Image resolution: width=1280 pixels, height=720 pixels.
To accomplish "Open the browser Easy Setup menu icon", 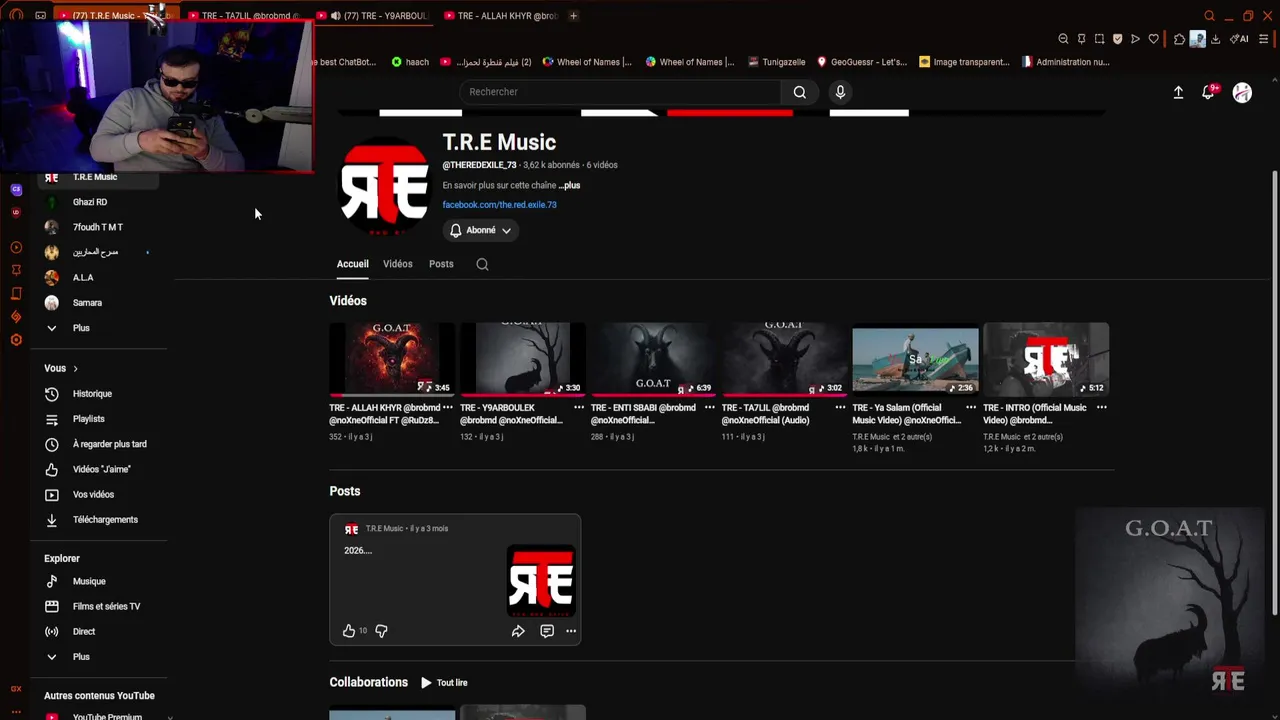I will (1264, 39).
